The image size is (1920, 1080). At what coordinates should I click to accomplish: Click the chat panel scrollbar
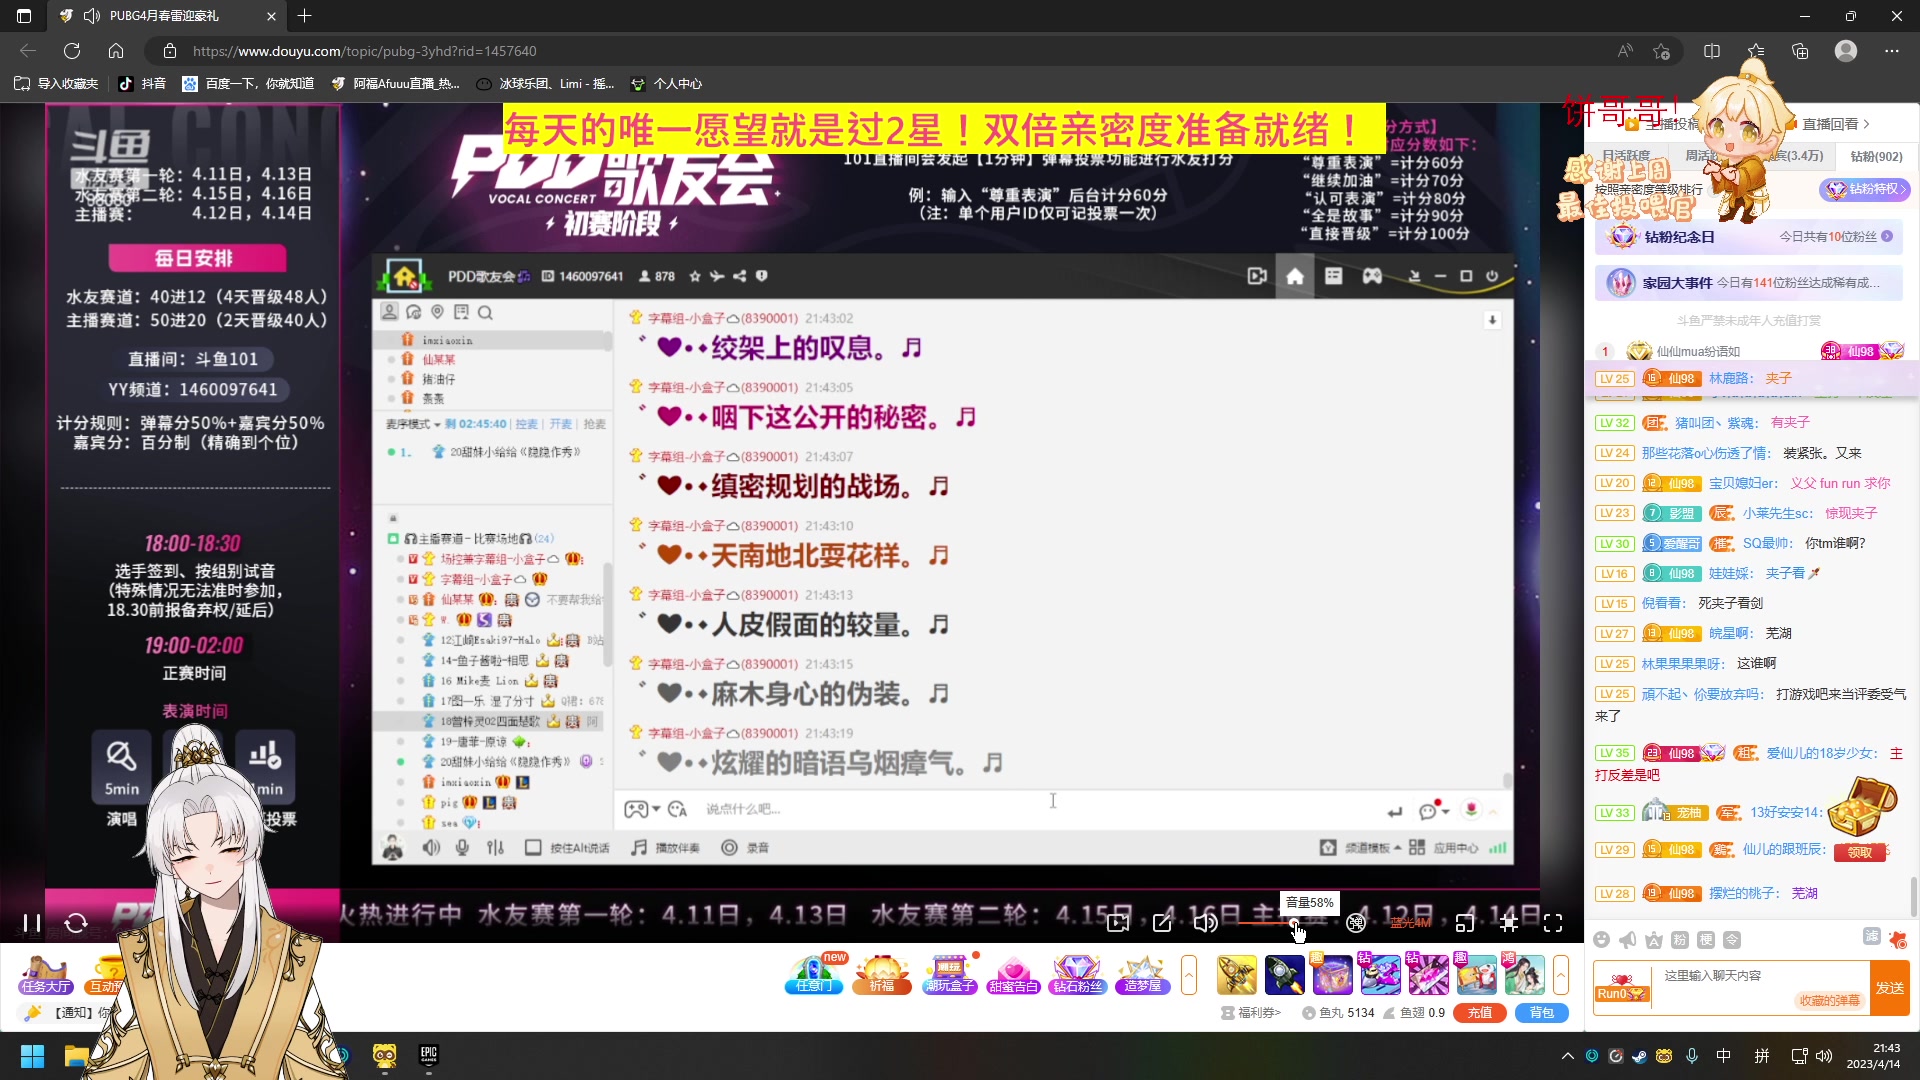coord(1913,896)
